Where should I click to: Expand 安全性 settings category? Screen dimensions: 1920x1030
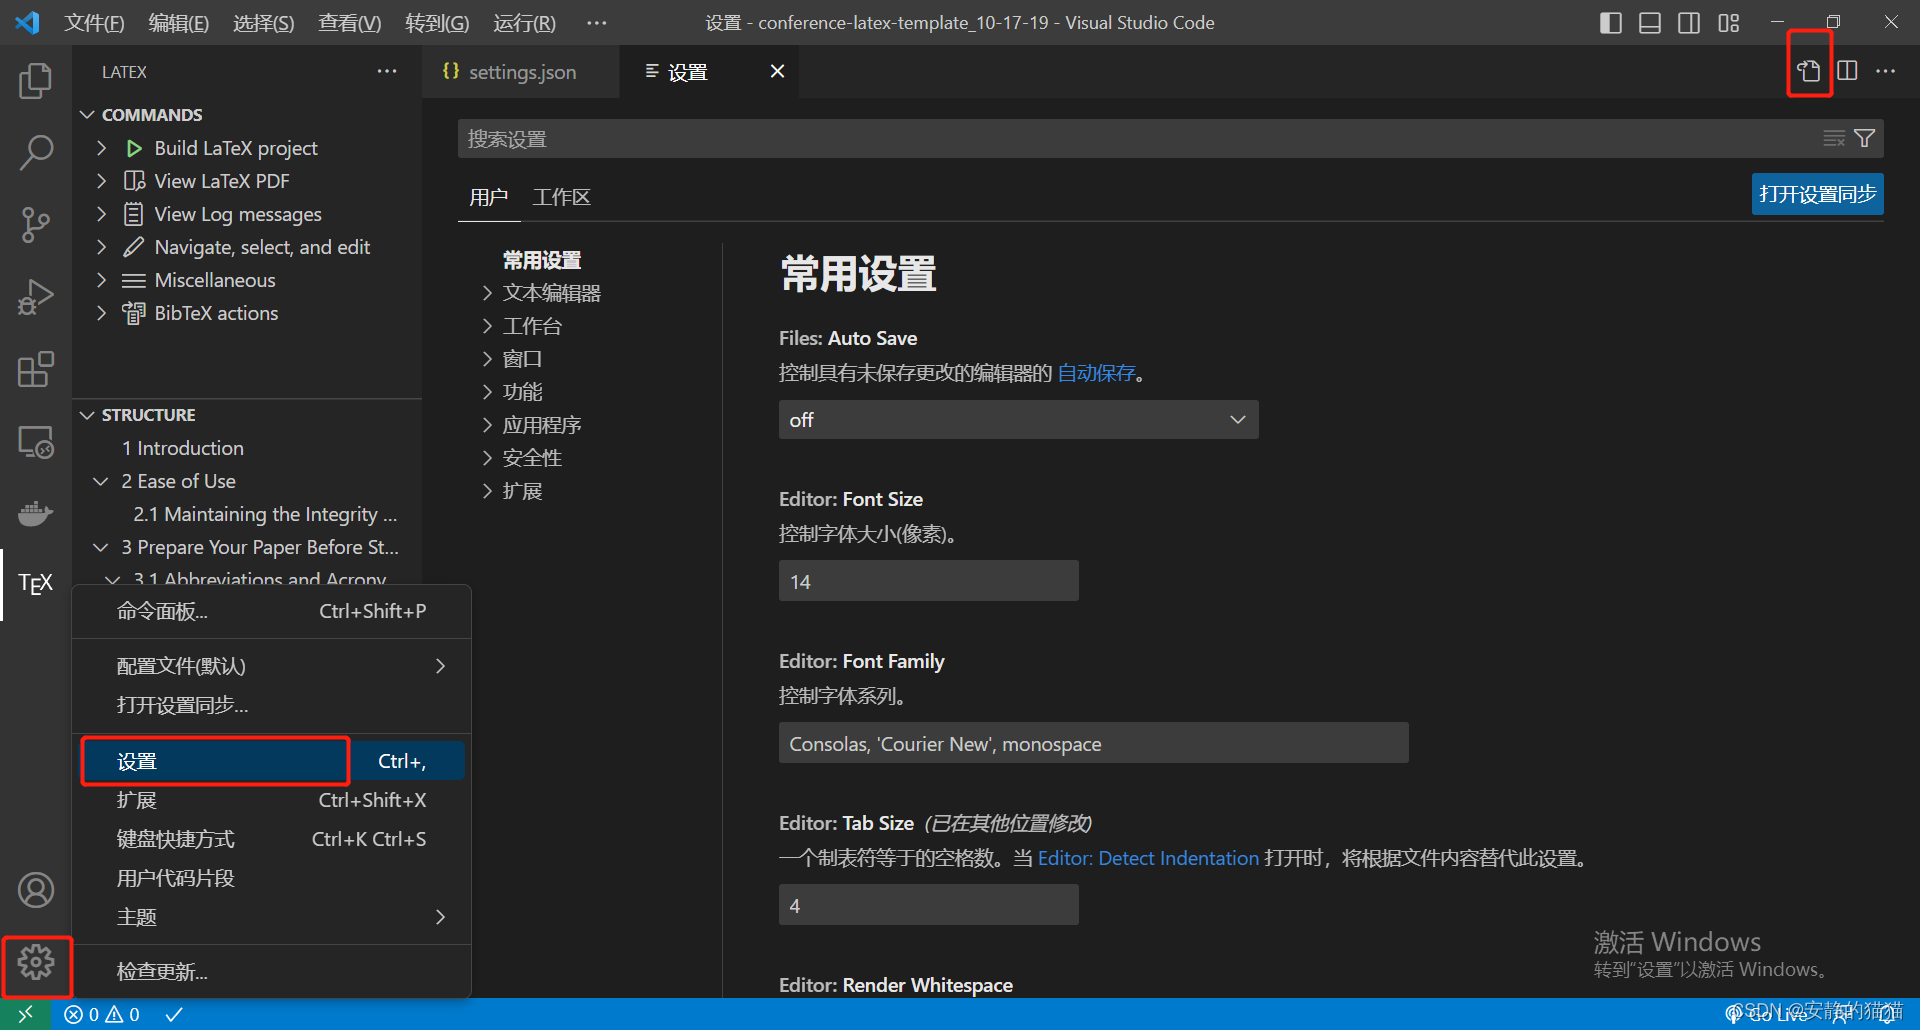(487, 458)
